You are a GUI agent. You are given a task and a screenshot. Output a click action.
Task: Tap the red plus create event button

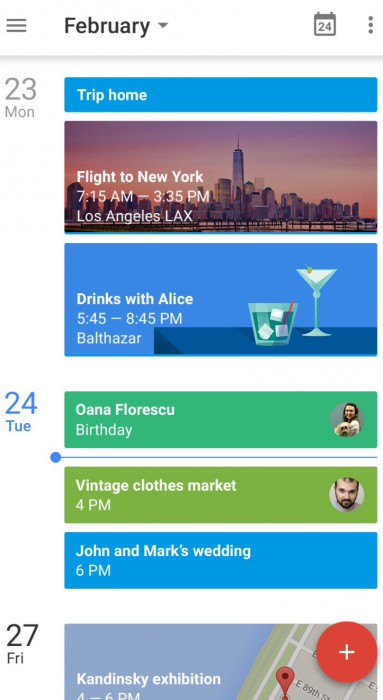coord(346,652)
